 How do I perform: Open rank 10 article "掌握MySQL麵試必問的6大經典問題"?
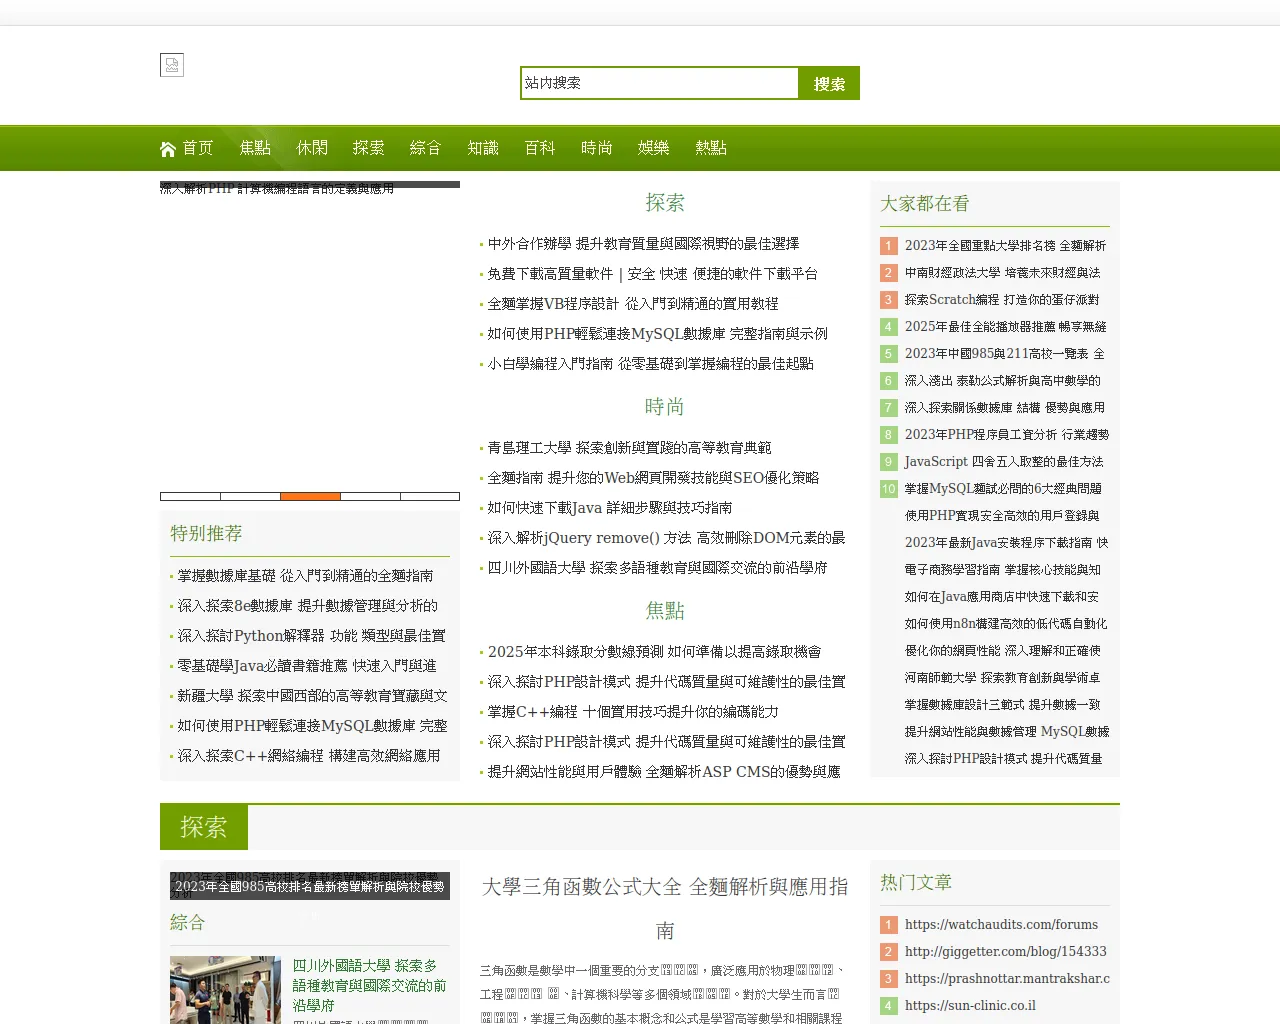point(1003,489)
